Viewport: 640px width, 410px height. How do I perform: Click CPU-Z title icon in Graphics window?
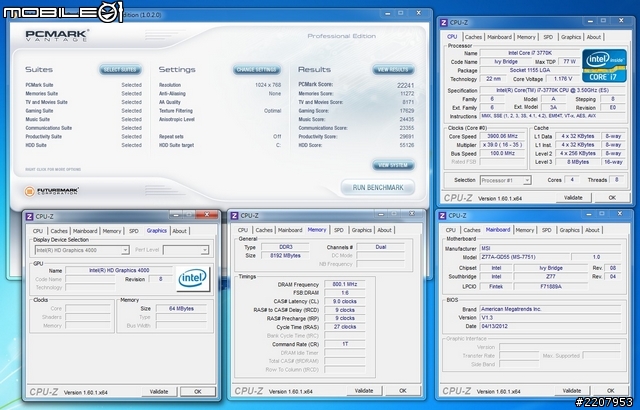(29, 217)
